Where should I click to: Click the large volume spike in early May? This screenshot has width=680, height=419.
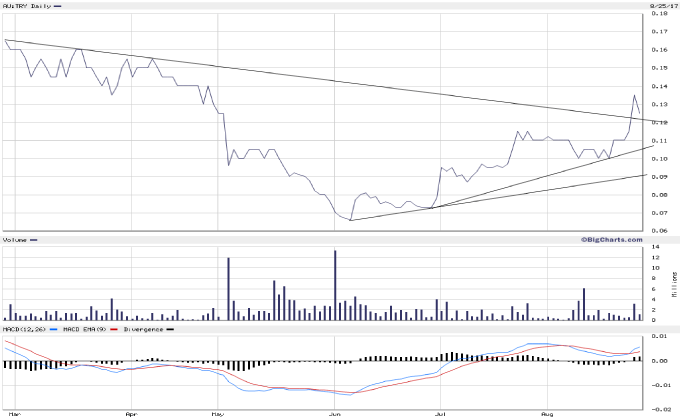(229, 289)
